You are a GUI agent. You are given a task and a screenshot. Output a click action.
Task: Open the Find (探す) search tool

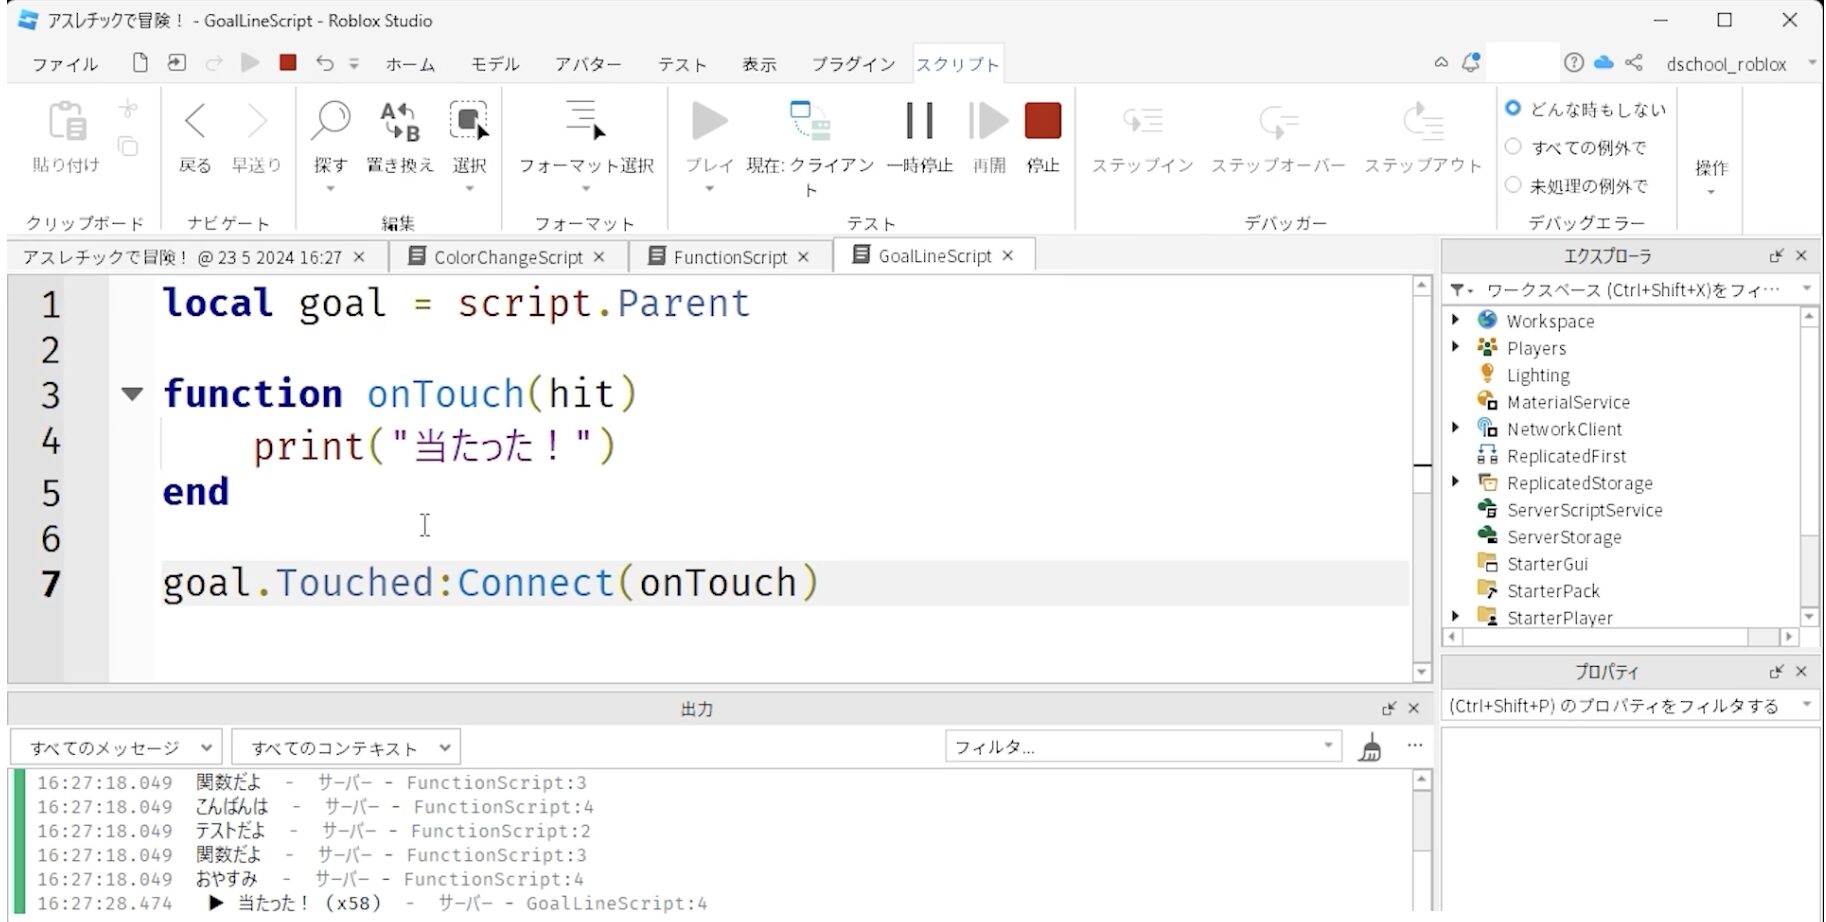point(330,123)
